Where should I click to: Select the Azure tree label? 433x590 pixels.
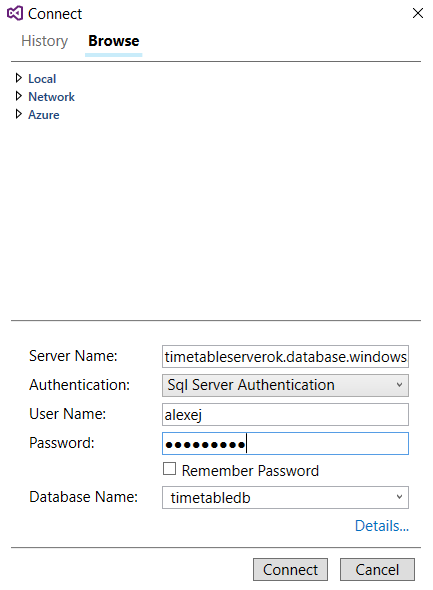pos(44,115)
